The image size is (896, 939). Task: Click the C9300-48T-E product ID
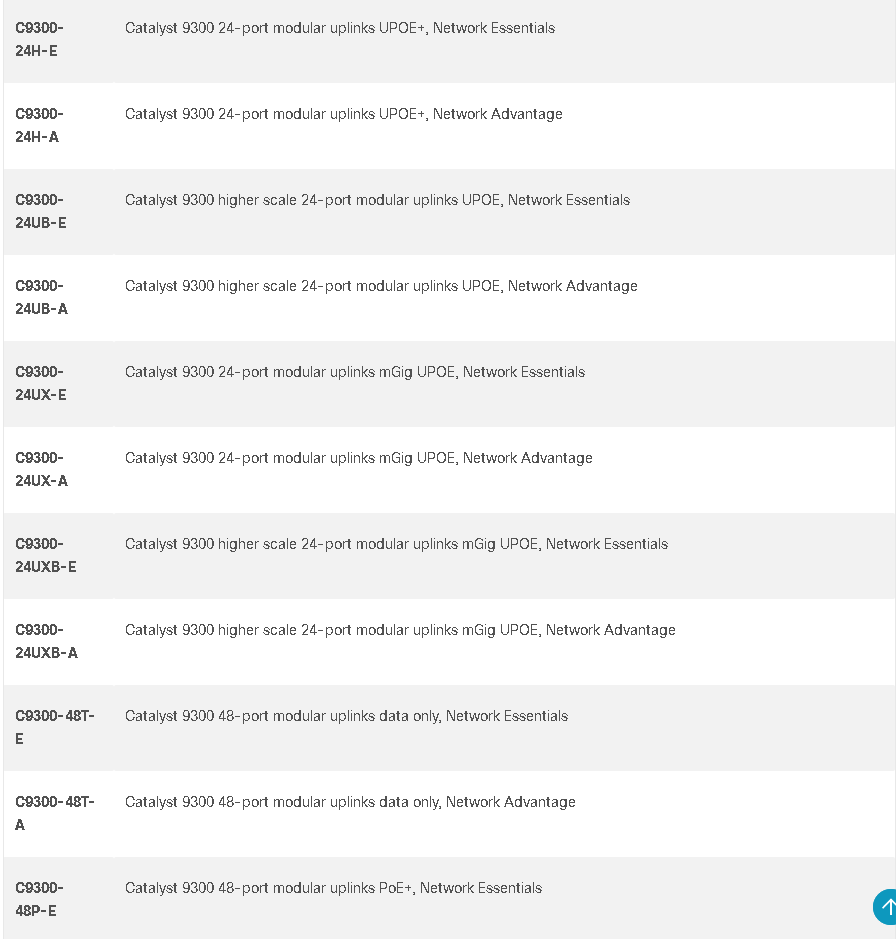click(55, 727)
